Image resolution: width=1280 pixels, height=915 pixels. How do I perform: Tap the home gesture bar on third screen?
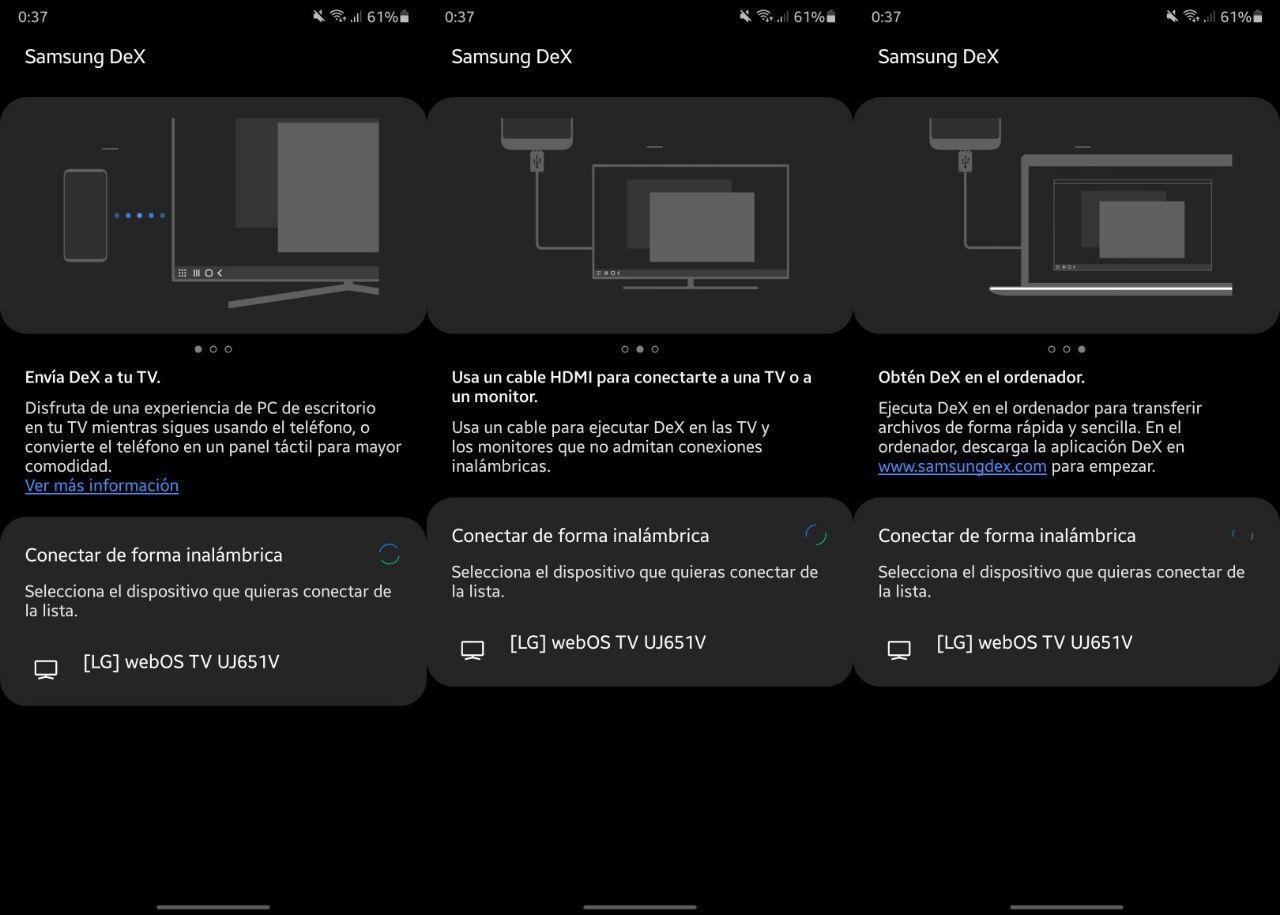[1066, 907]
